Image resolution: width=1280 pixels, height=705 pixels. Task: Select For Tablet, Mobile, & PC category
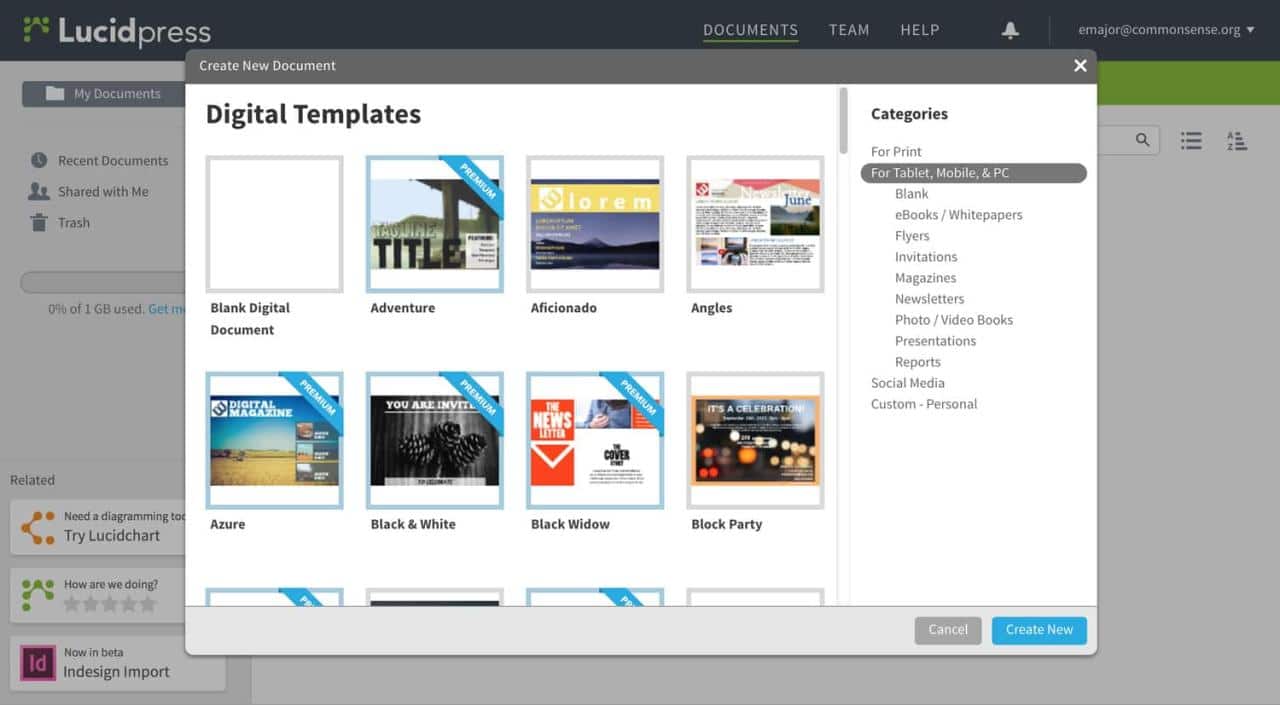pyautogui.click(x=940, y=173)
